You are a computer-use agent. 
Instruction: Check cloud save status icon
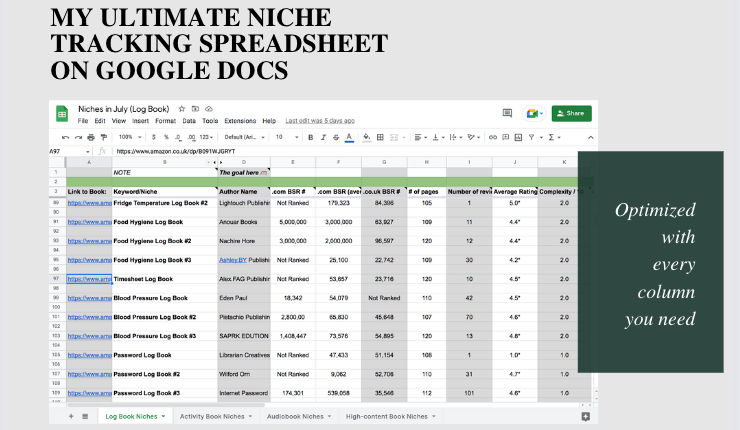tap(209, 109)
